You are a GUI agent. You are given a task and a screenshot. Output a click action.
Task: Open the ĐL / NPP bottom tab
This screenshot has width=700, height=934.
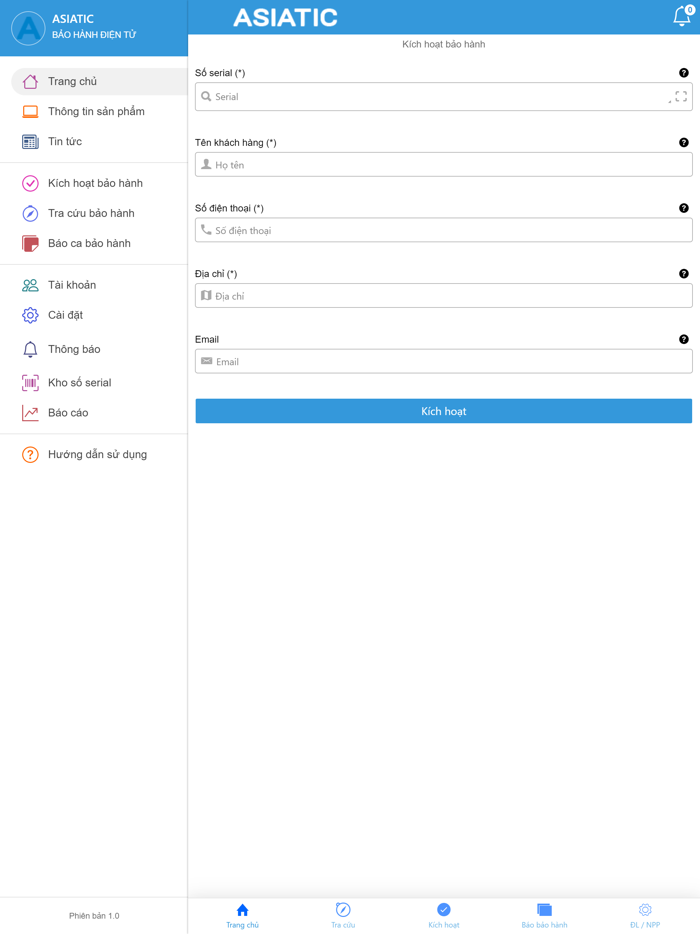click(x=645, y=914)
